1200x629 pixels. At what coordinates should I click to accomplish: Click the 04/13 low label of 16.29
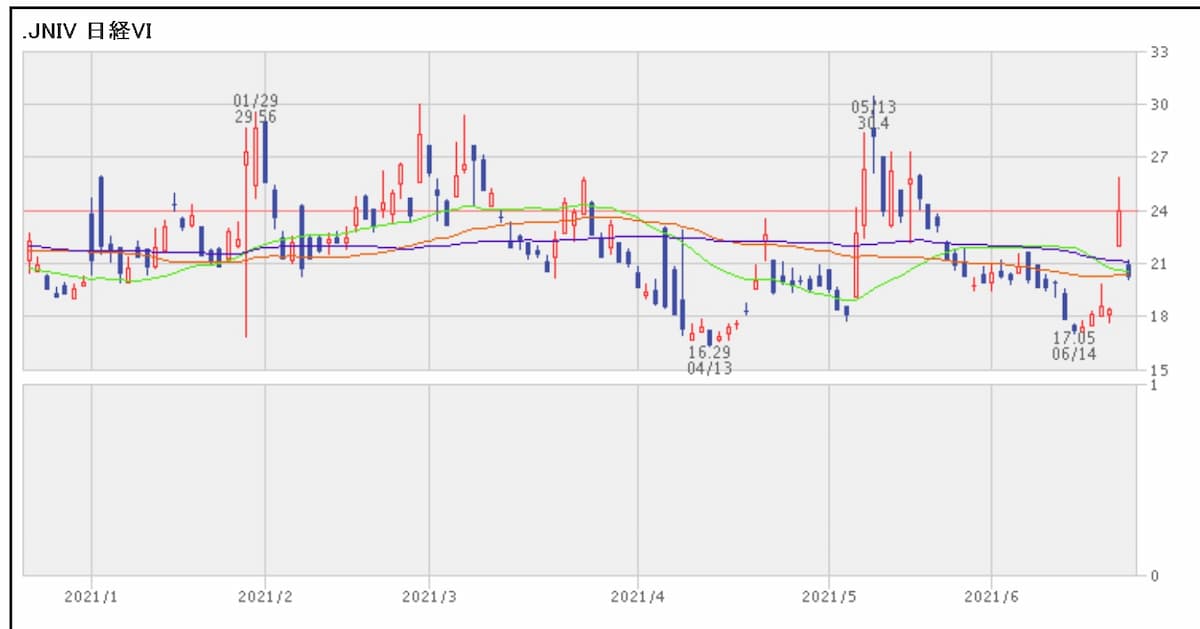click(x=709, y=360)
